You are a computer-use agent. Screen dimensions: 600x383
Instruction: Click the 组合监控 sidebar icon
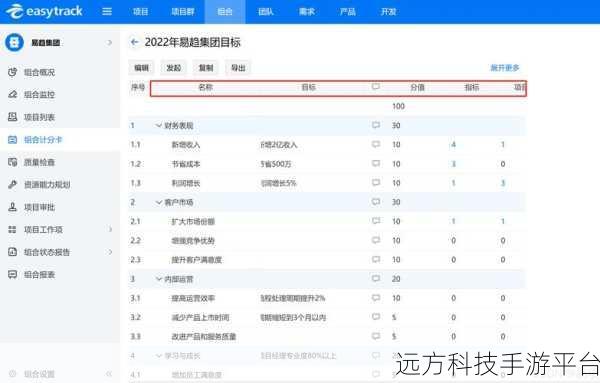click(x=13, y=95)
